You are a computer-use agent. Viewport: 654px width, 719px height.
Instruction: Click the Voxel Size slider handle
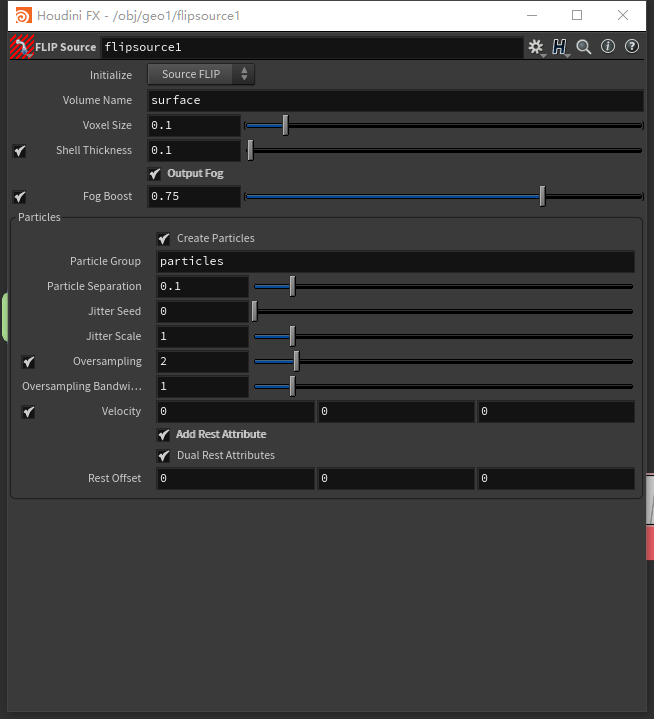coord(285,125)
